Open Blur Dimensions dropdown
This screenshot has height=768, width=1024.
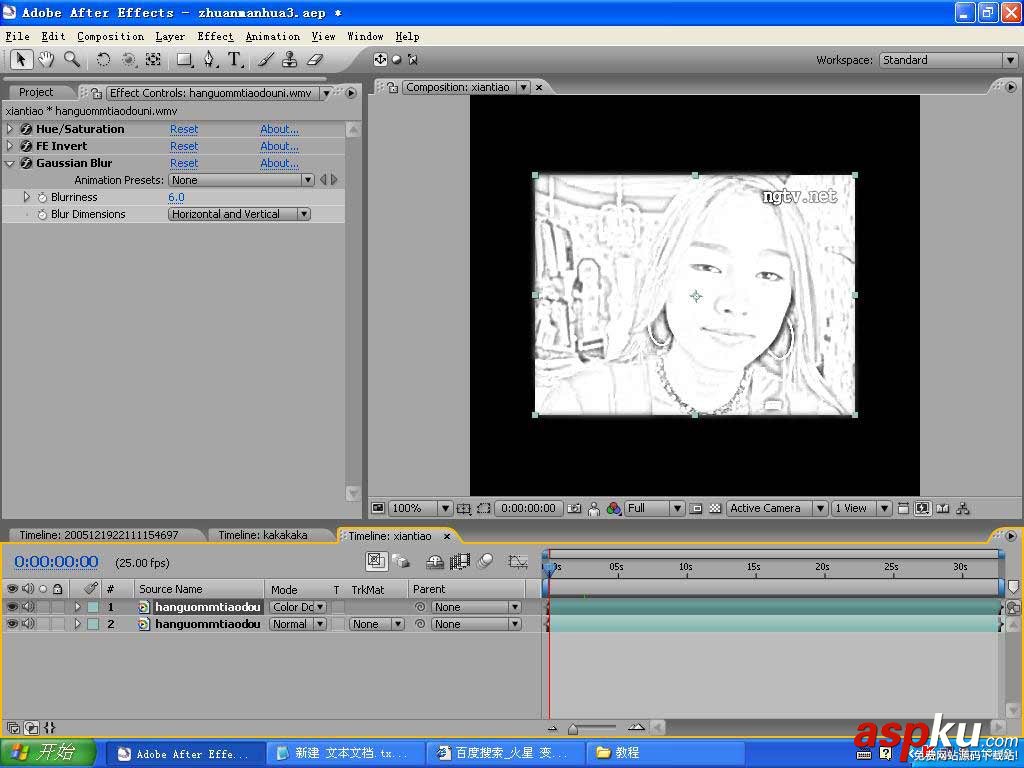(239, 214)
